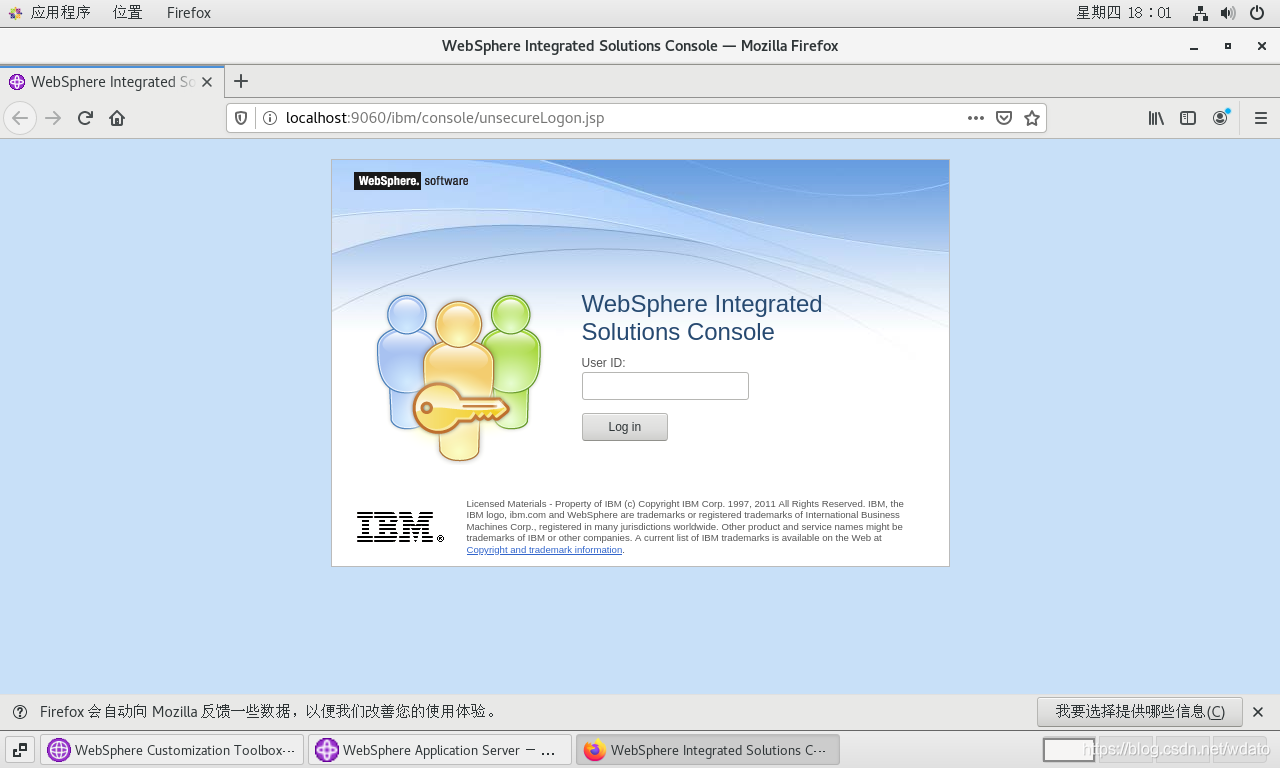Screen dimensions: 1280x768
Task: Dismiss the Firefox data notification bar
Action: 1259,712
